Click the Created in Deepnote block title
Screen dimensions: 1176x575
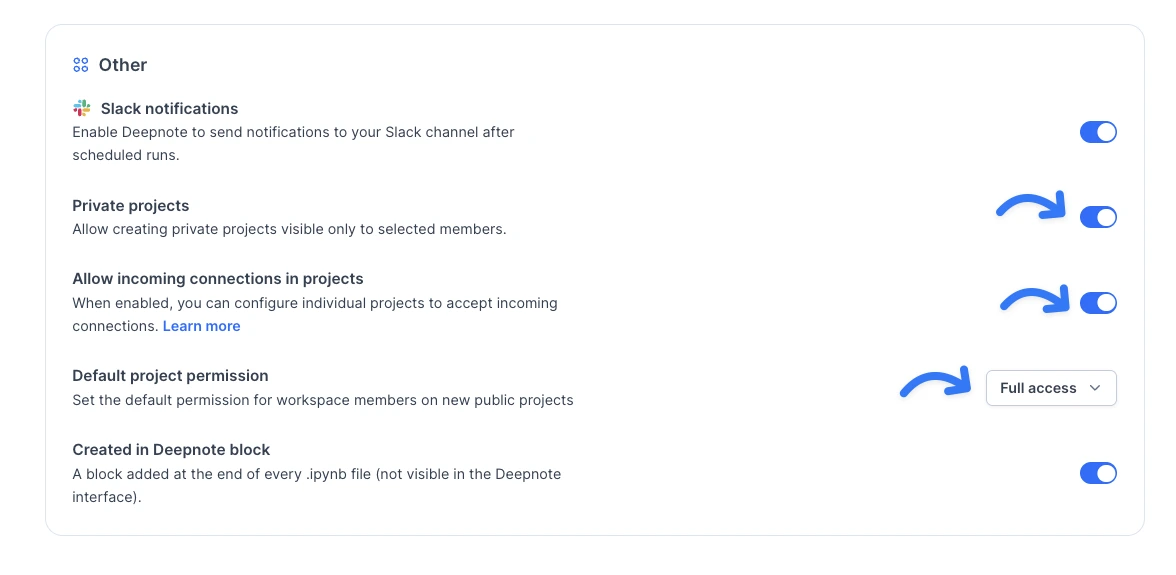click(171, 449)
